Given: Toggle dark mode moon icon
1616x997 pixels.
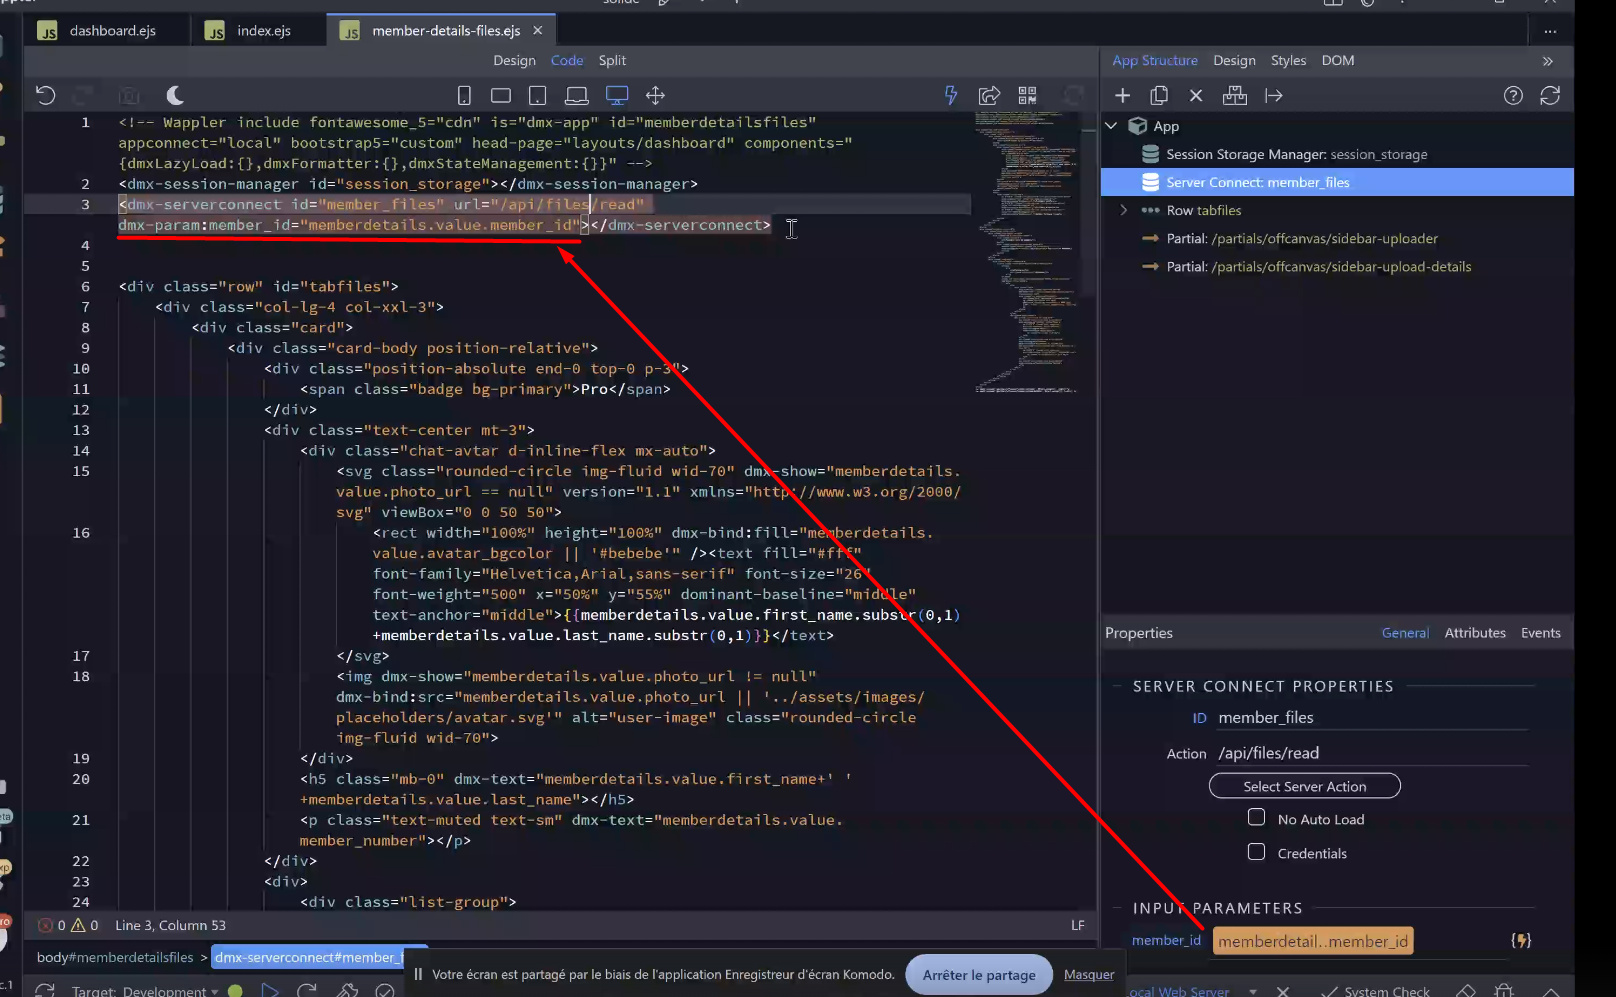Looking at the screenshot, I should 175,95.
